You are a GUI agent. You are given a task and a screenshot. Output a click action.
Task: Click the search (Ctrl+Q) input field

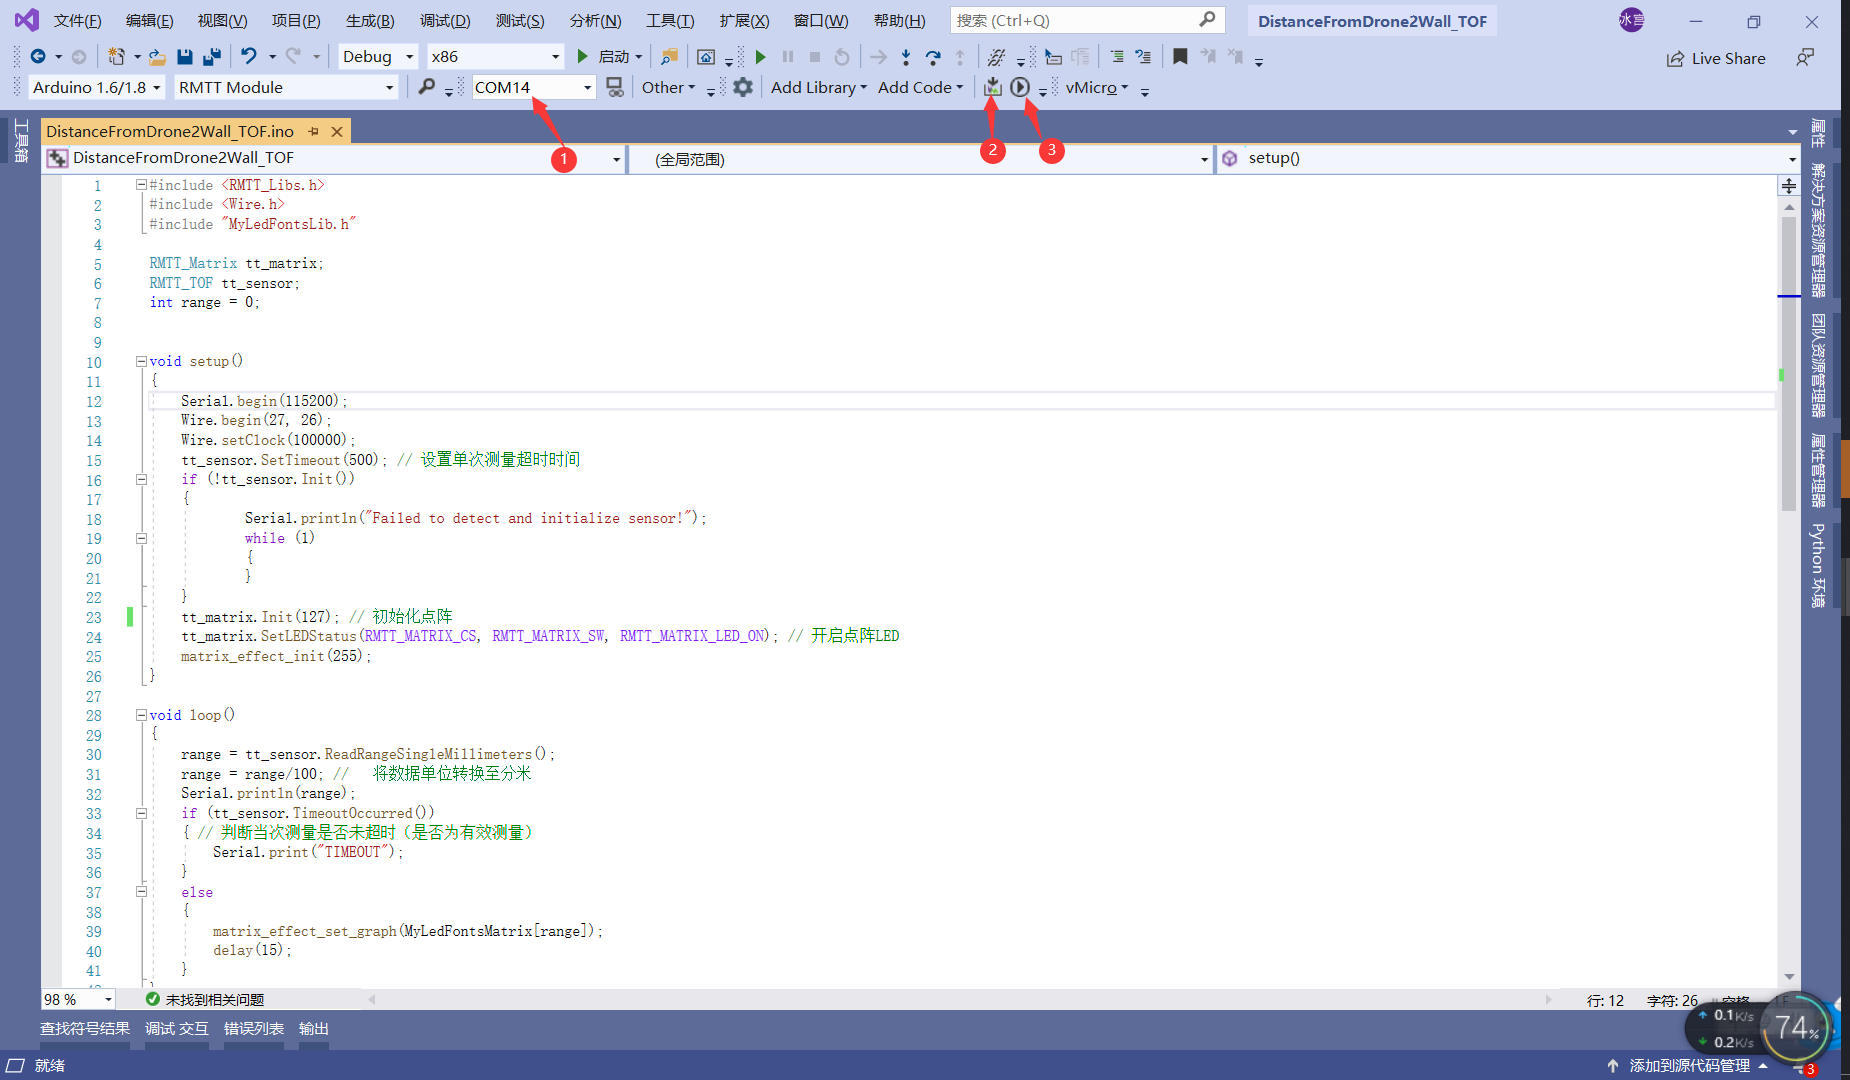pos(1087,20)
